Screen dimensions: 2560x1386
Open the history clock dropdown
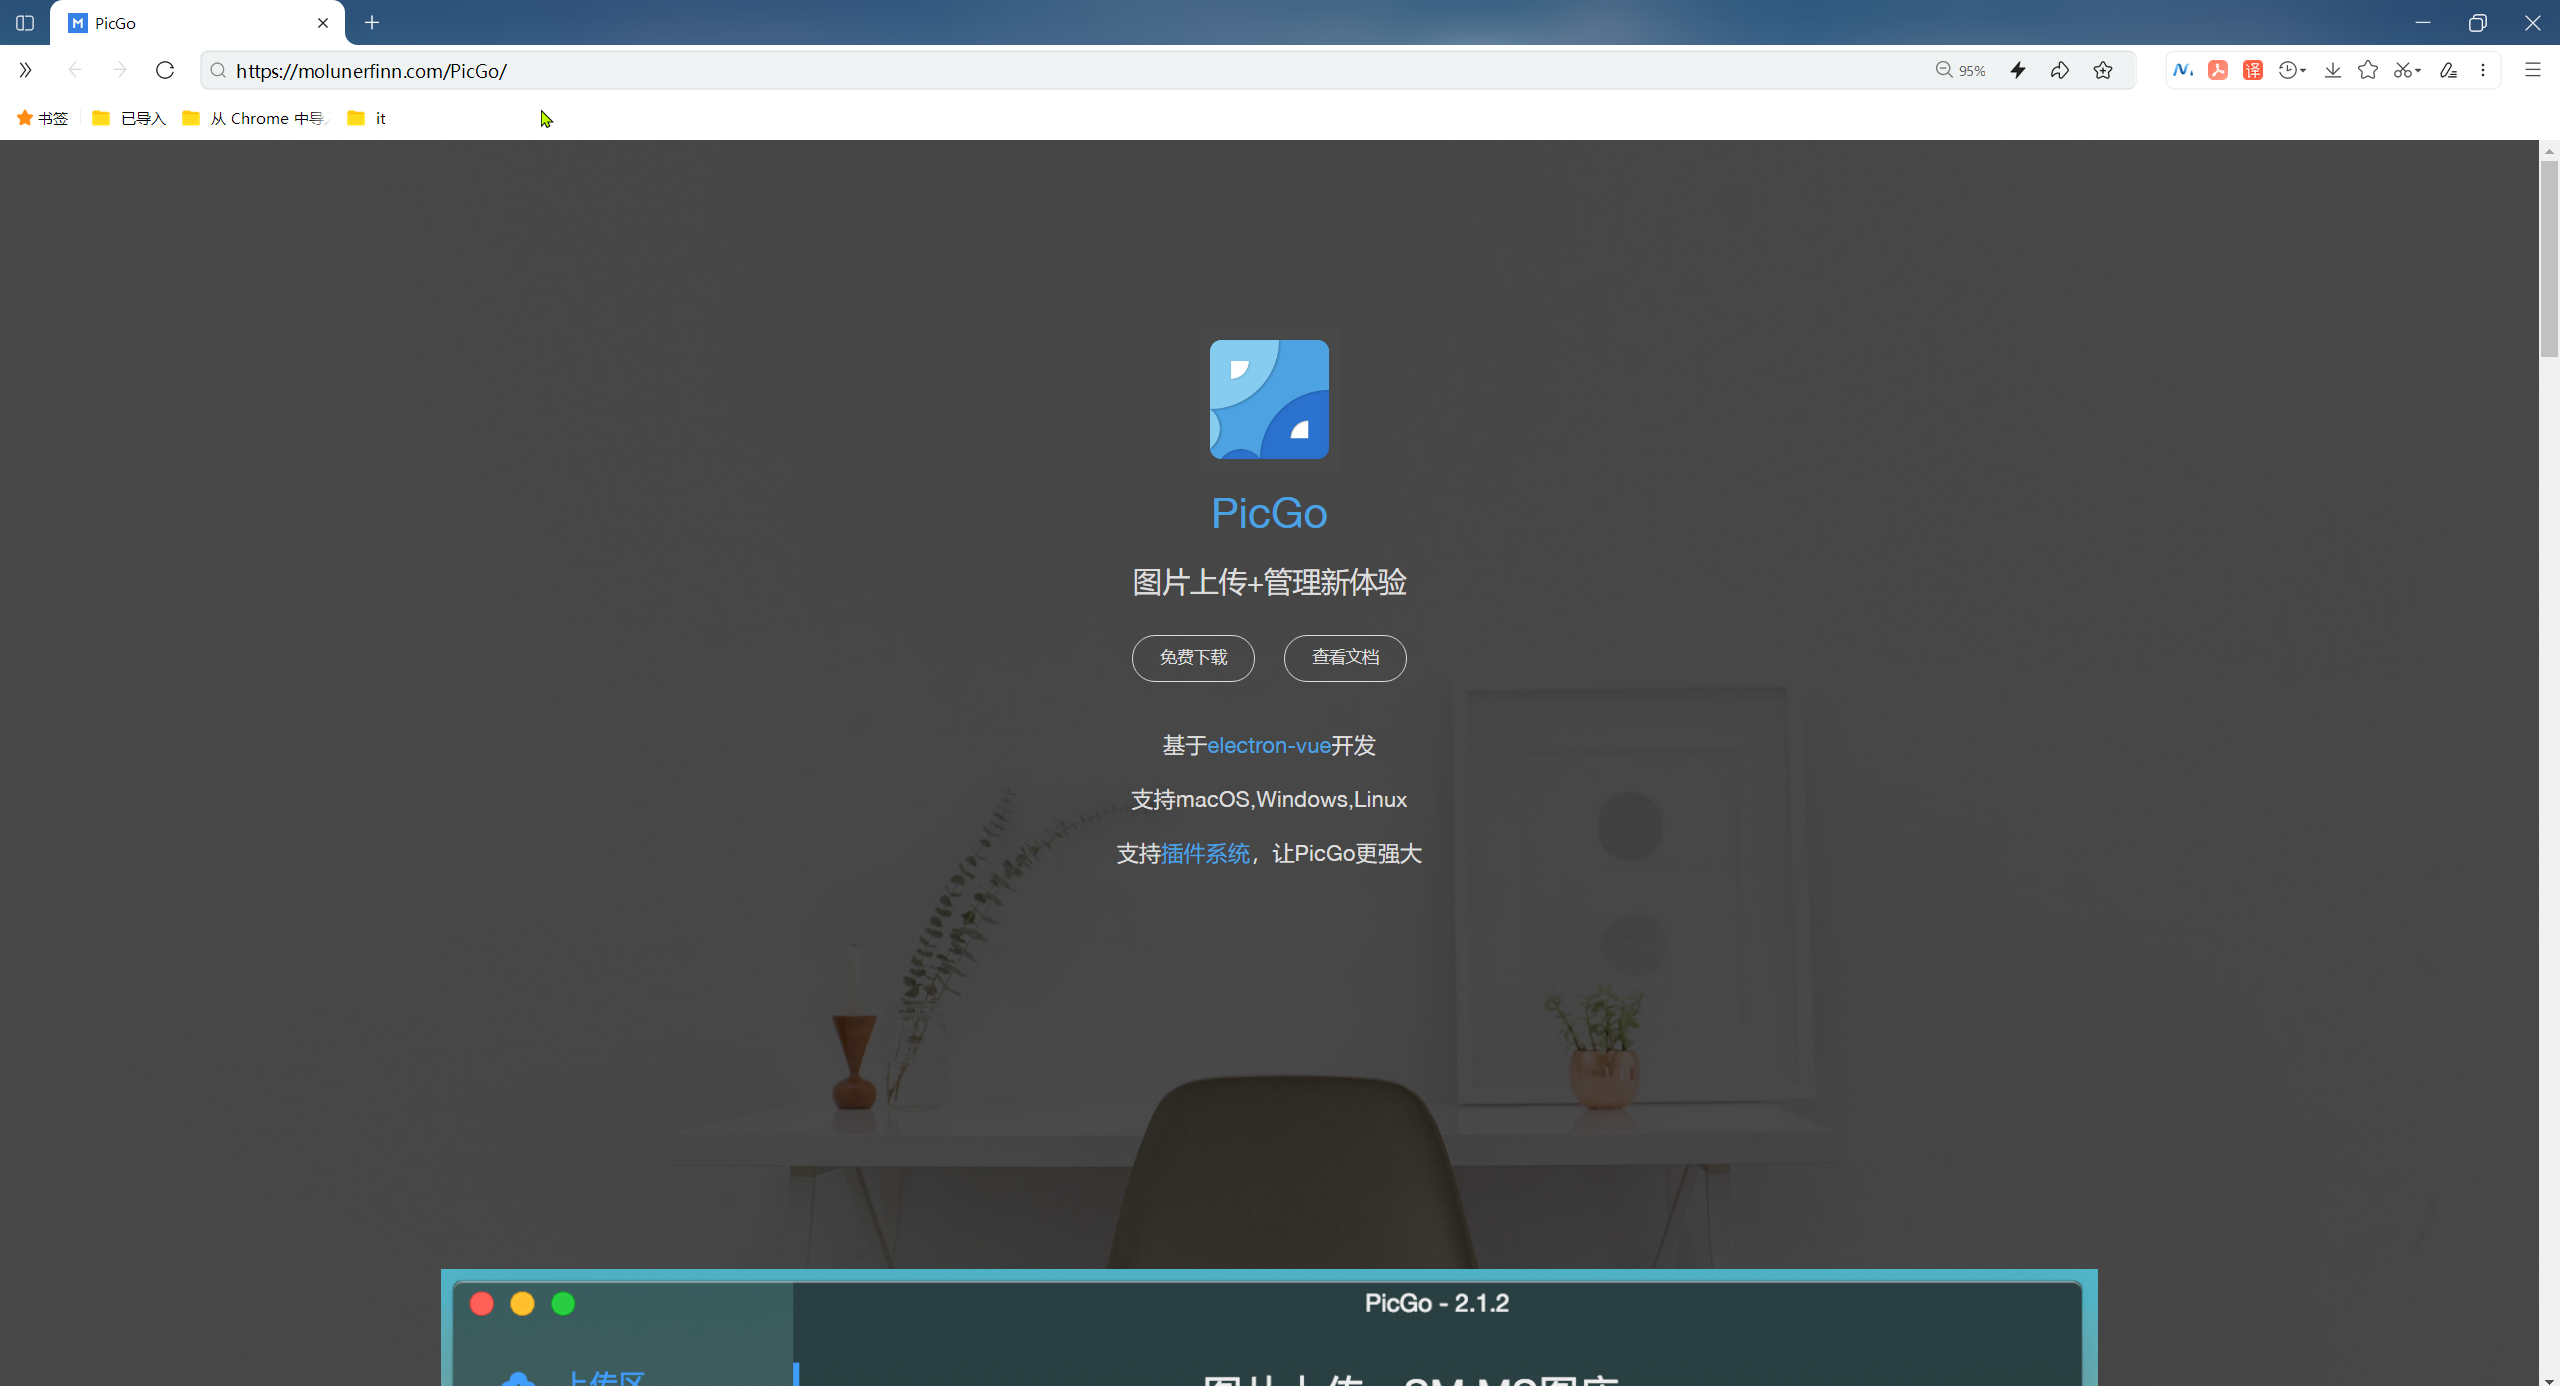pyautogui.click(x=2292, y=70)
